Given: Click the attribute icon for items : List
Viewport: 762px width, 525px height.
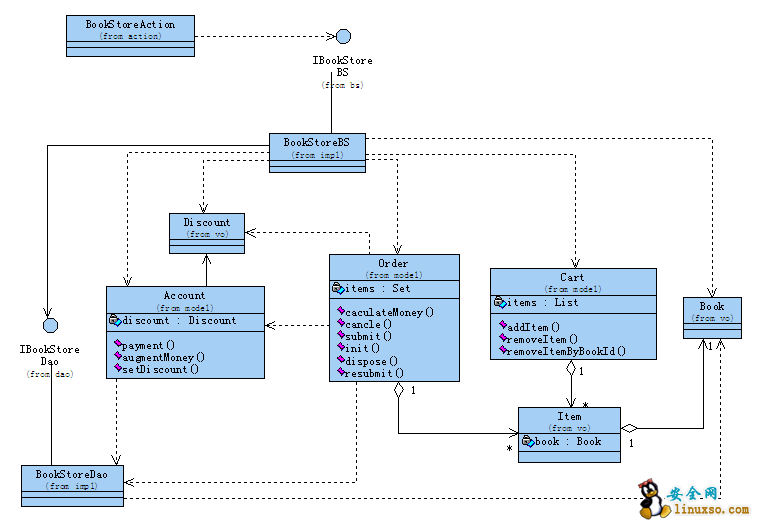Looking at the screenshot, I should point(499,303).
